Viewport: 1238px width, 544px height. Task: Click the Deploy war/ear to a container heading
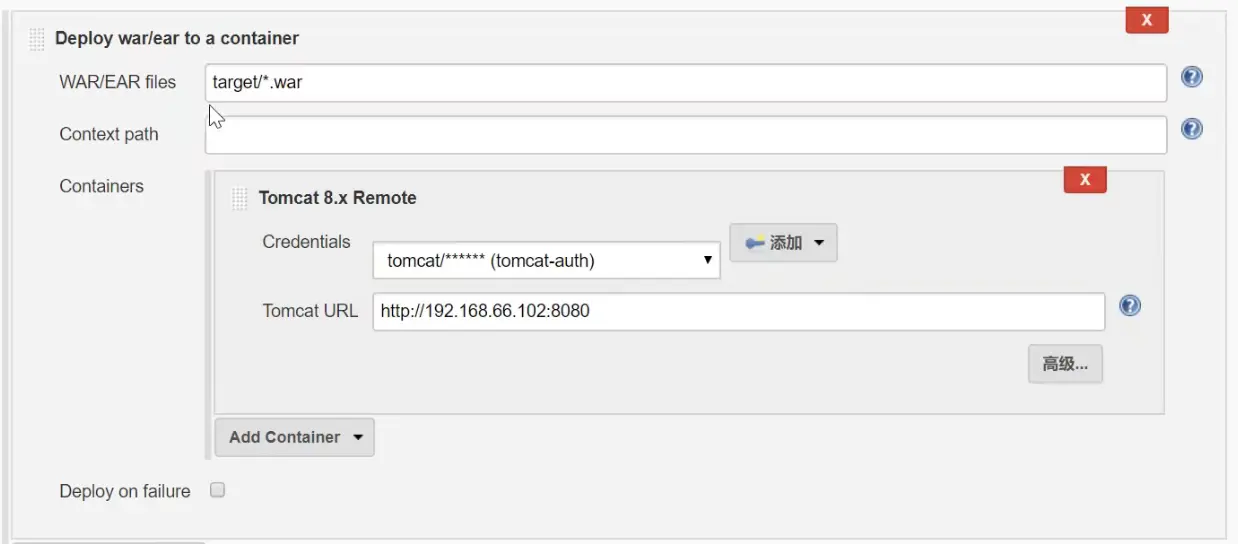[177, 39]
